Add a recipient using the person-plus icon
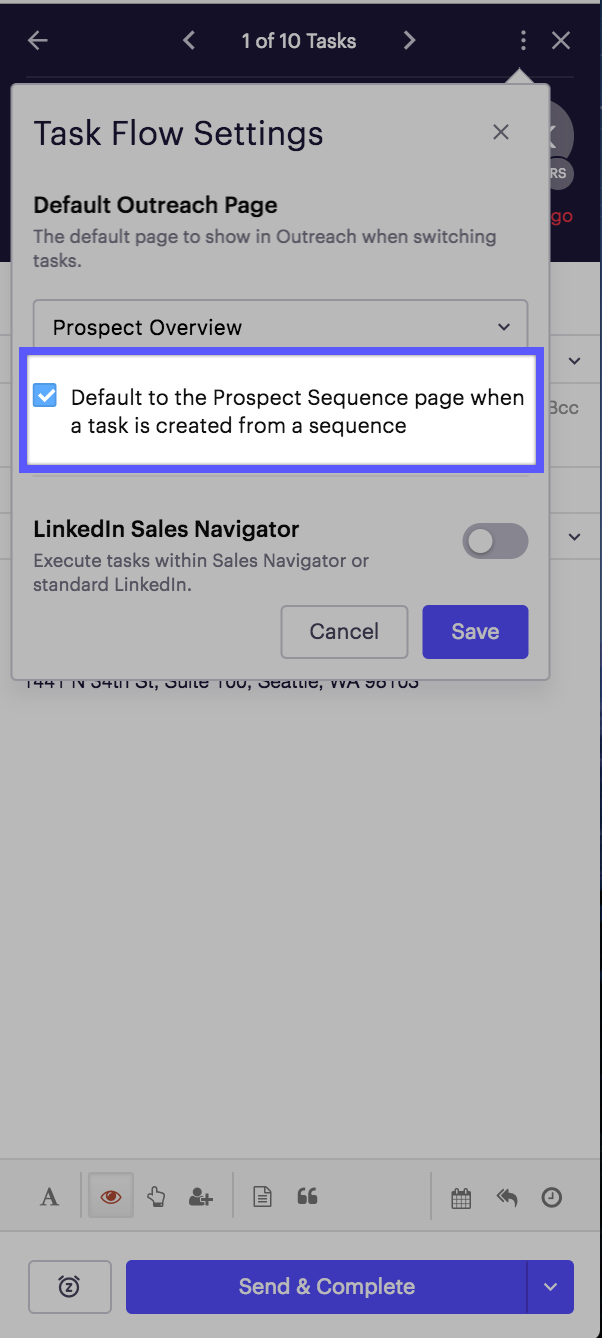 pos(200,1196)
